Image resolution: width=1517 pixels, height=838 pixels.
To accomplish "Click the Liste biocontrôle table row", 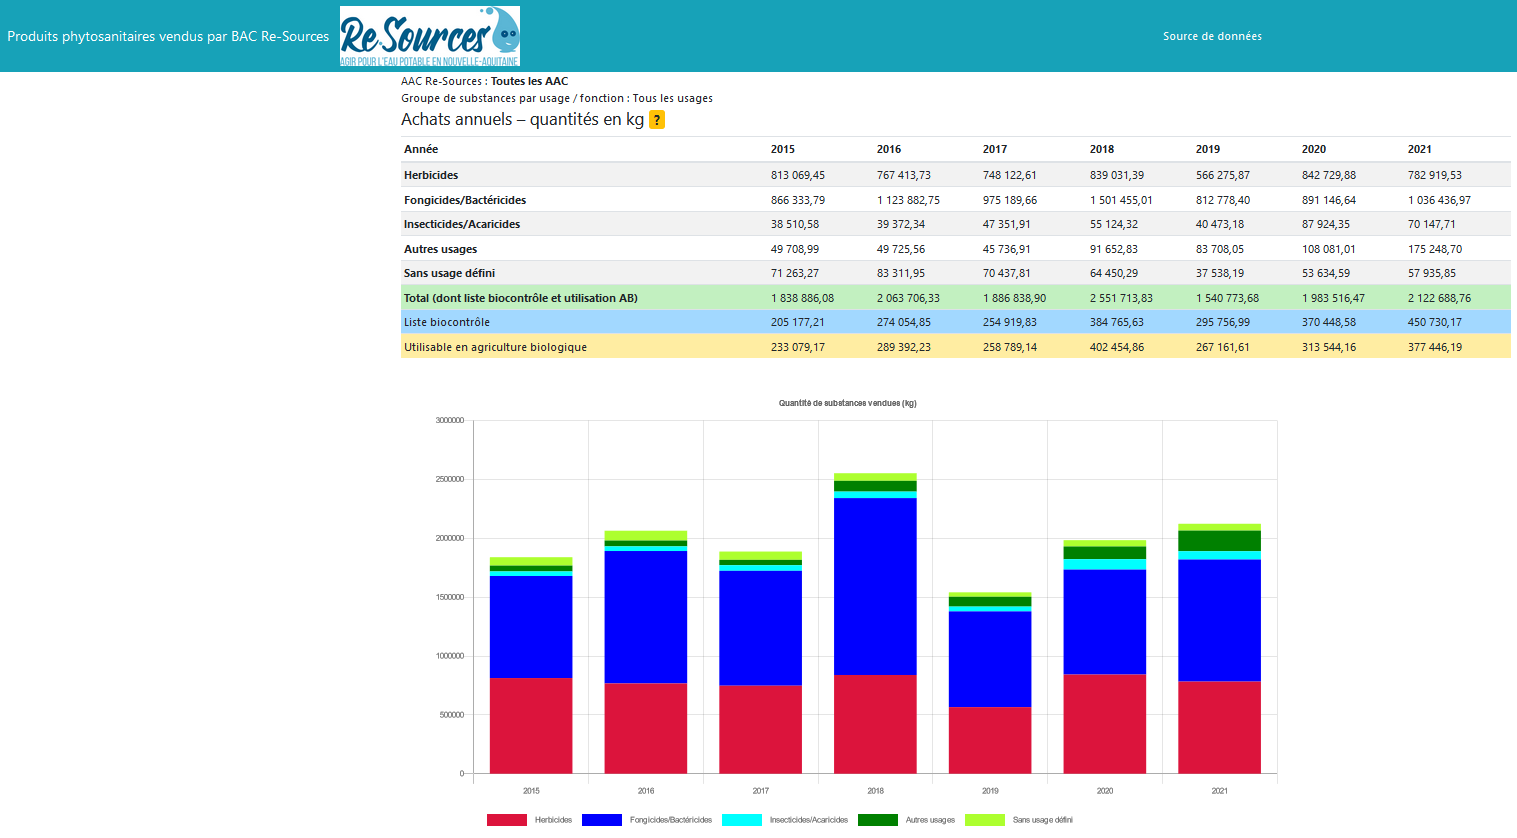I will [447, 322].
